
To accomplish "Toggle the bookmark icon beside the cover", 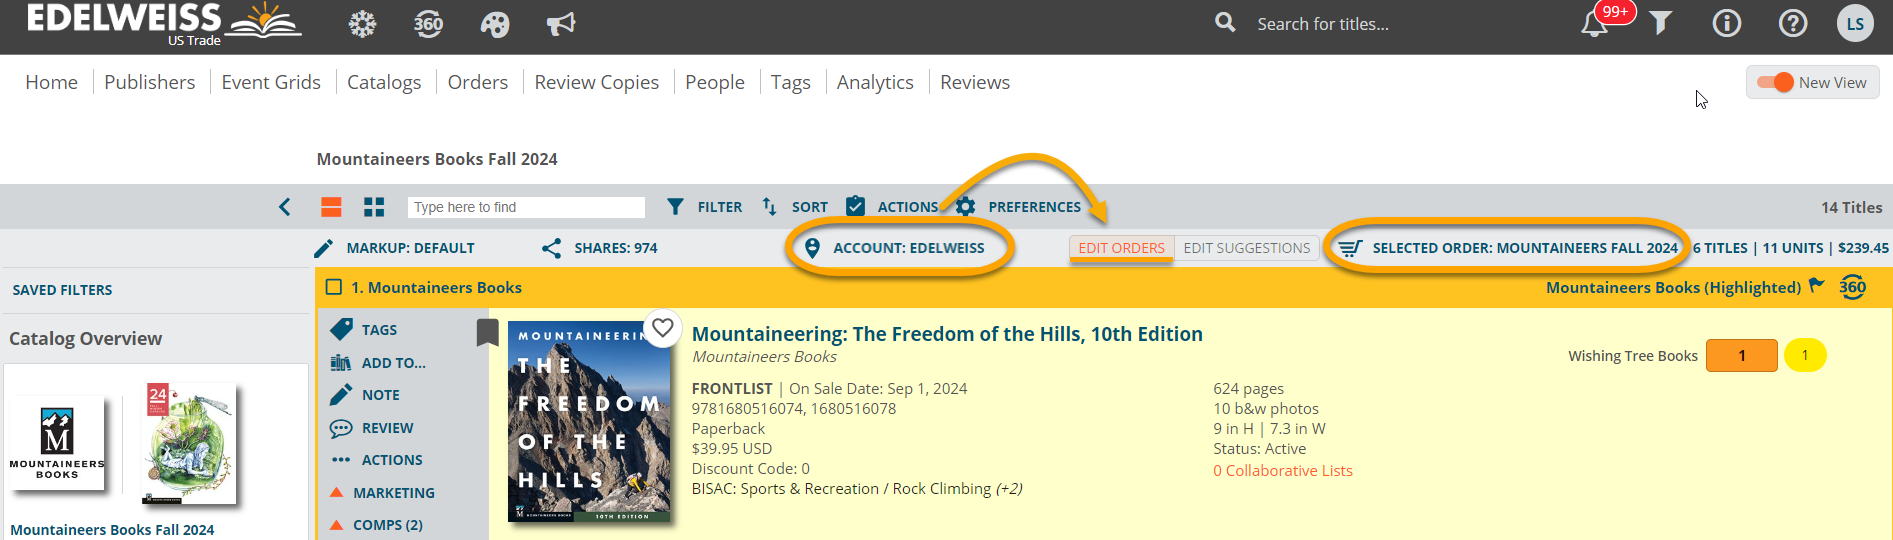I will pos(487,332).
